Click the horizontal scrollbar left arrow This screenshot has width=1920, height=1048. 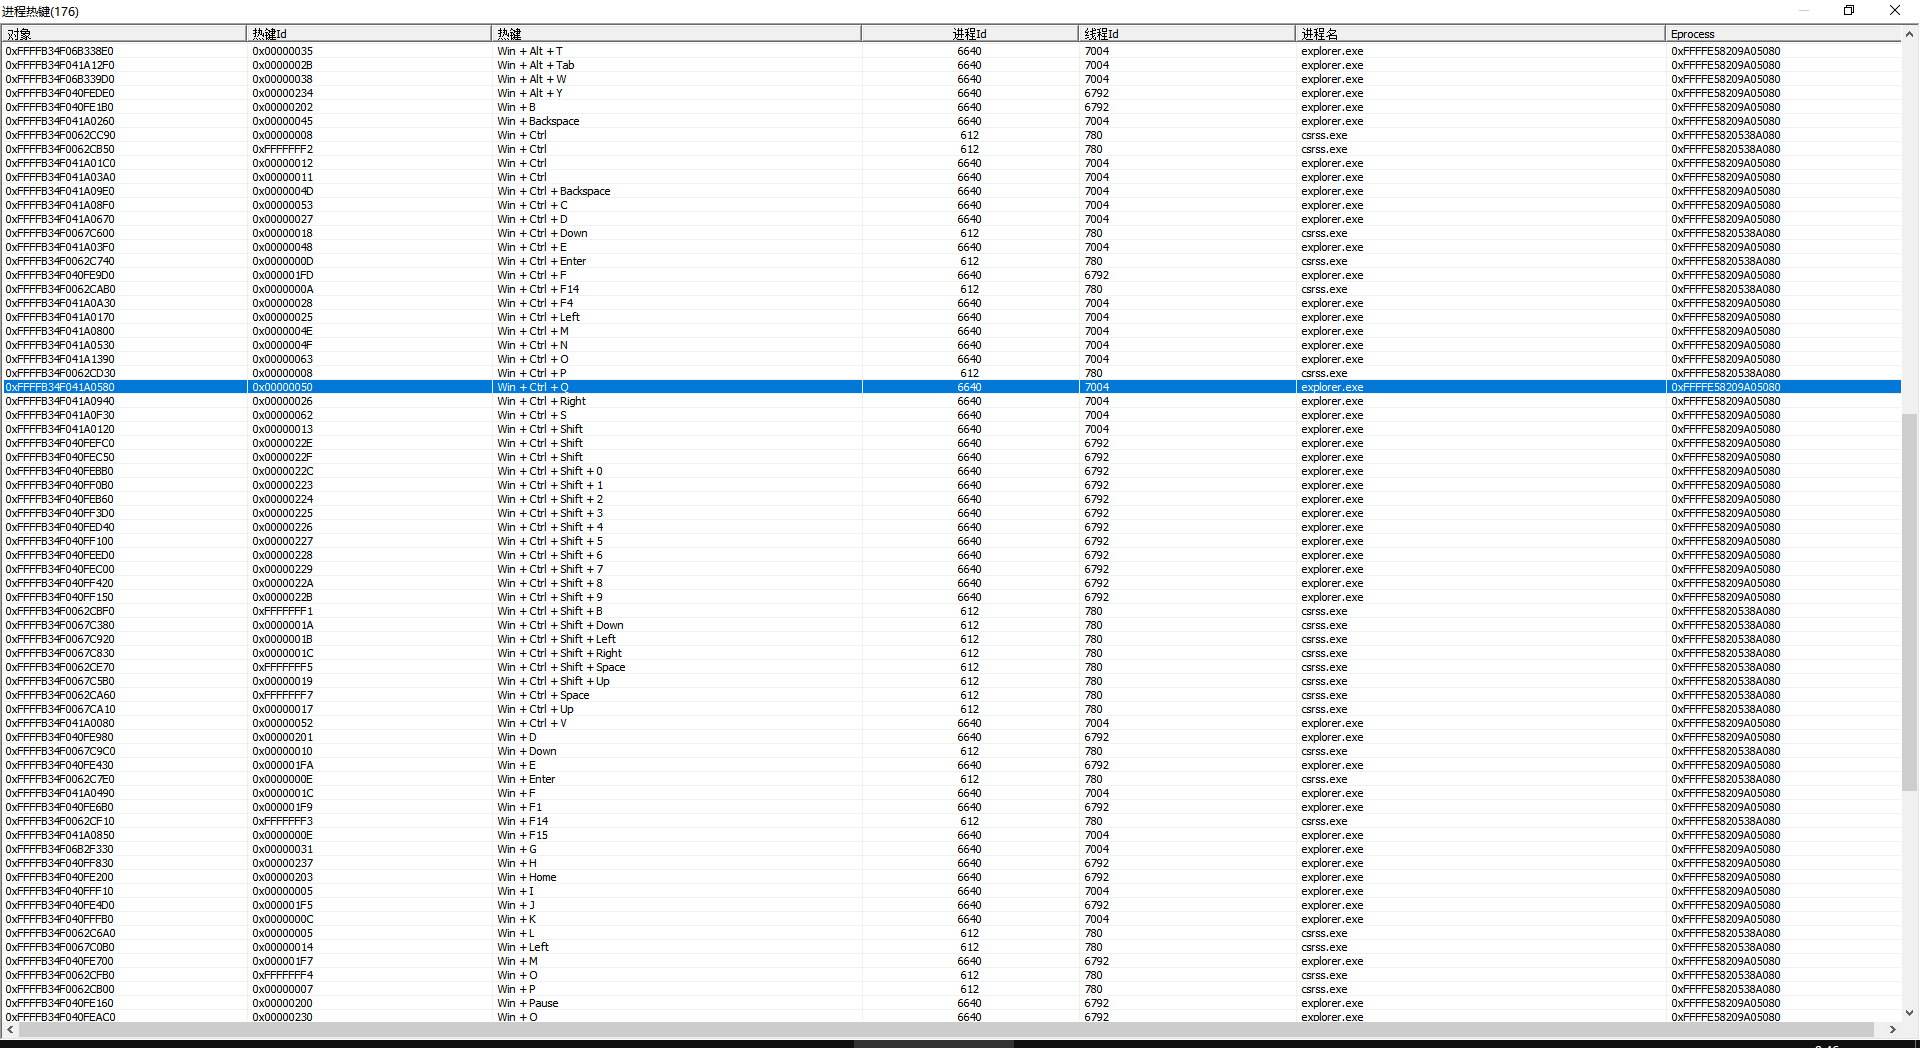coord(10,1029)
